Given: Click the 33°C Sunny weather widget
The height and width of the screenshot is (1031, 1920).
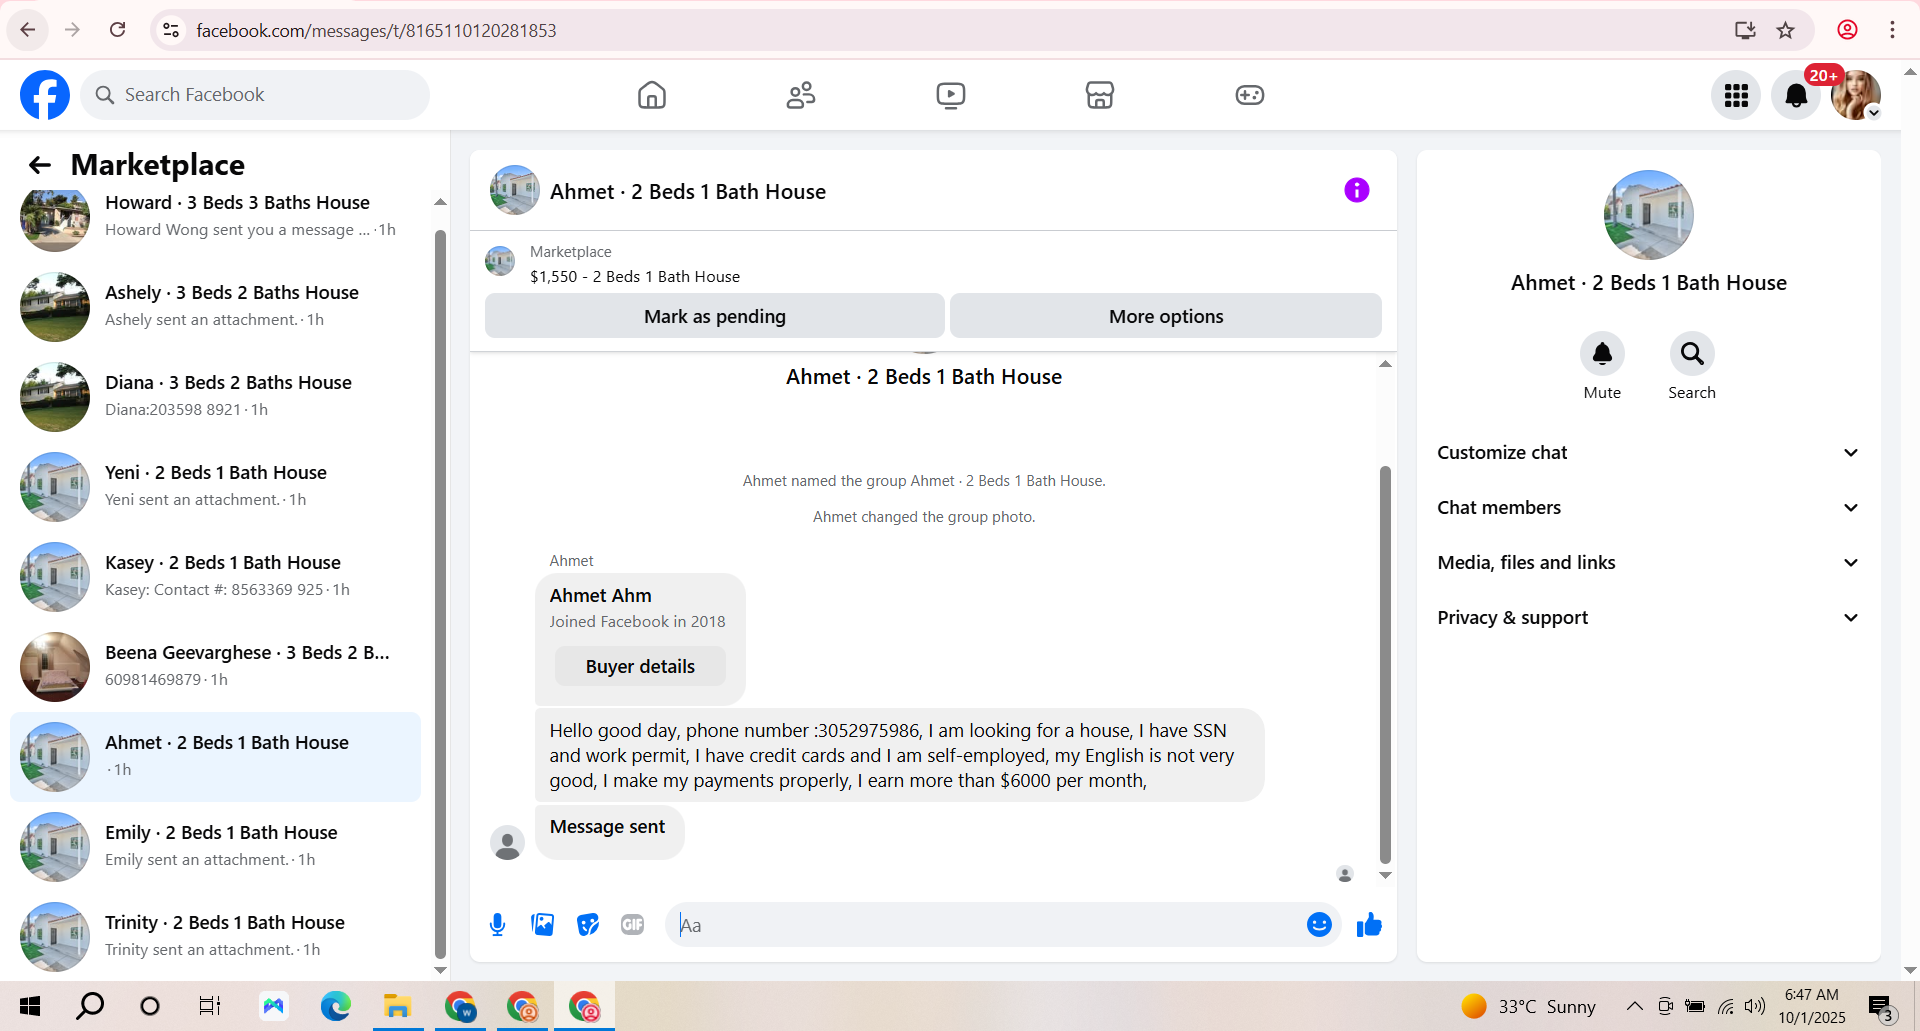Looking at the screenshot, I should pos(1528,1006).
